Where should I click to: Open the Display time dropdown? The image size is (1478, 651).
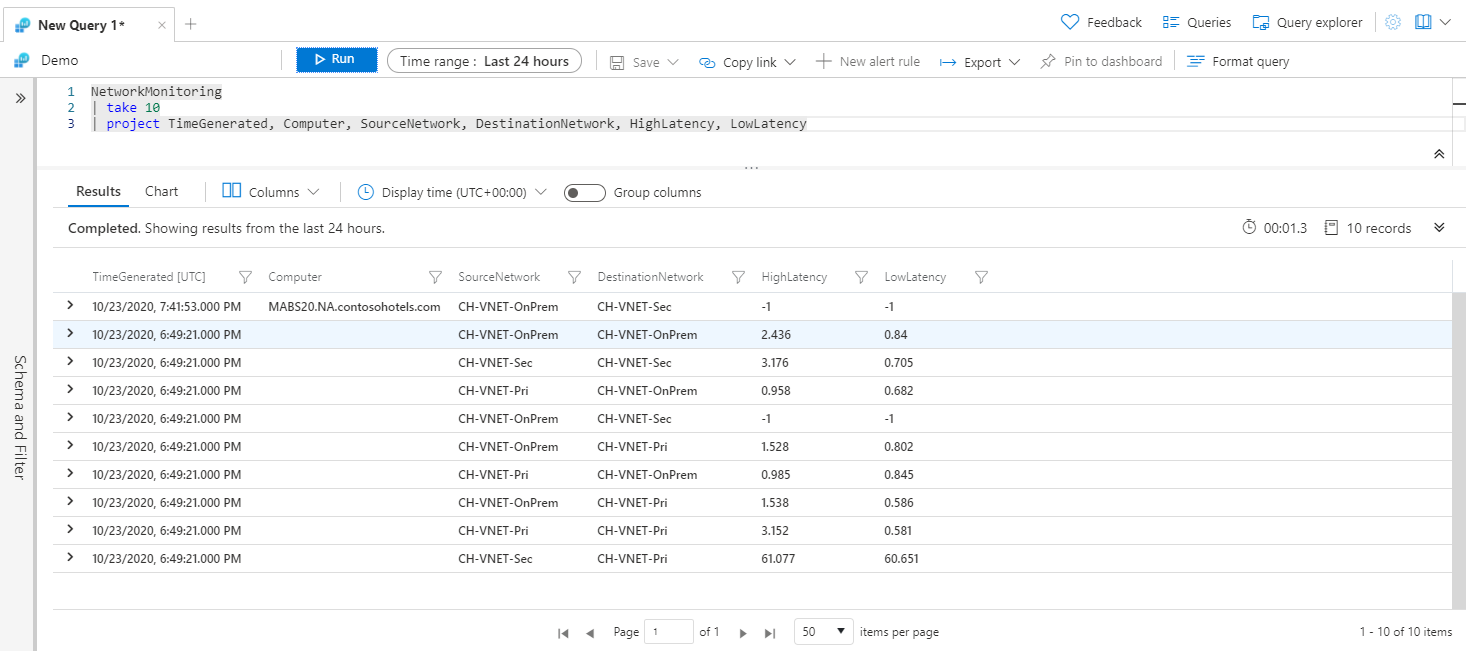click(452, 192)
